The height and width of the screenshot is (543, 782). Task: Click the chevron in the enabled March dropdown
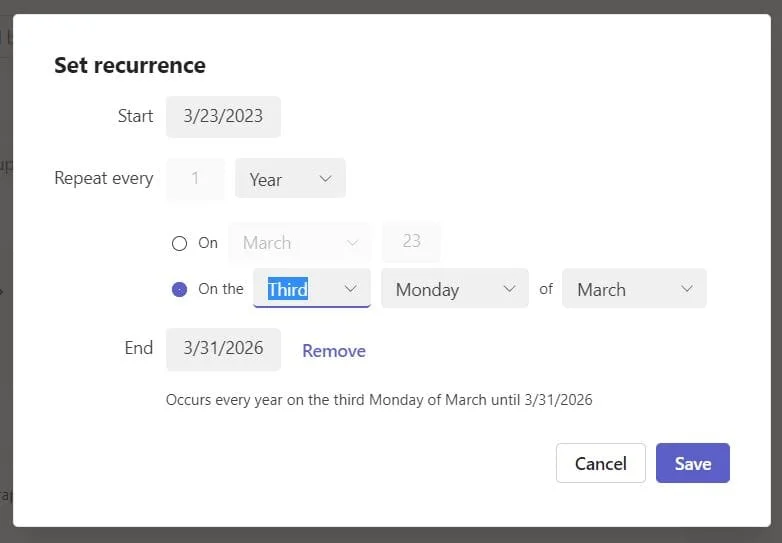(687, 288)
